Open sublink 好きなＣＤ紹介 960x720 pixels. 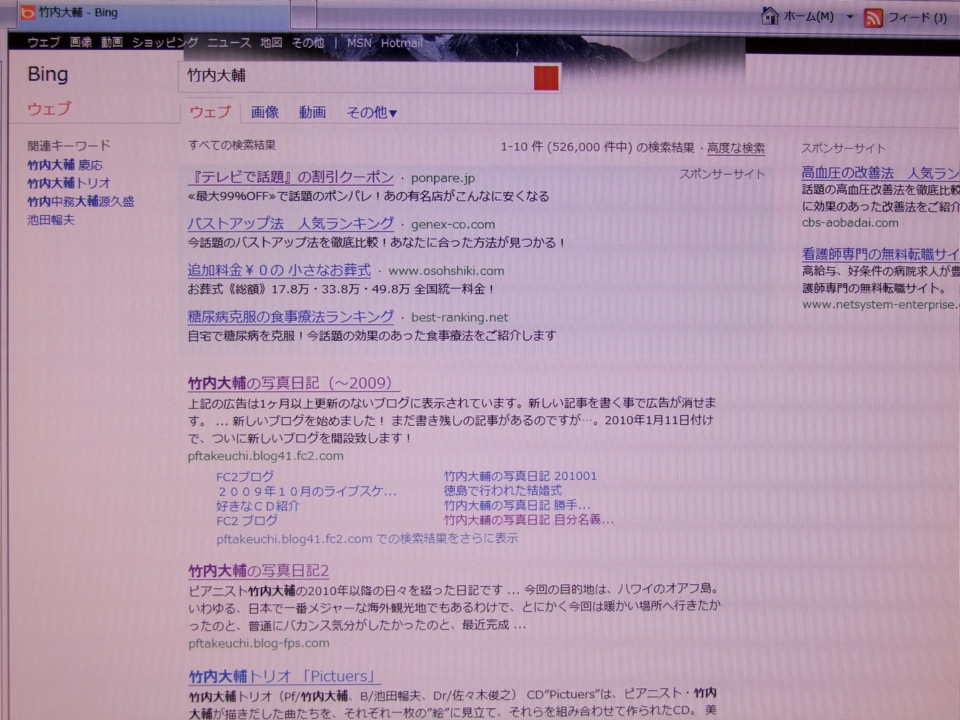(x=258, y=506)
